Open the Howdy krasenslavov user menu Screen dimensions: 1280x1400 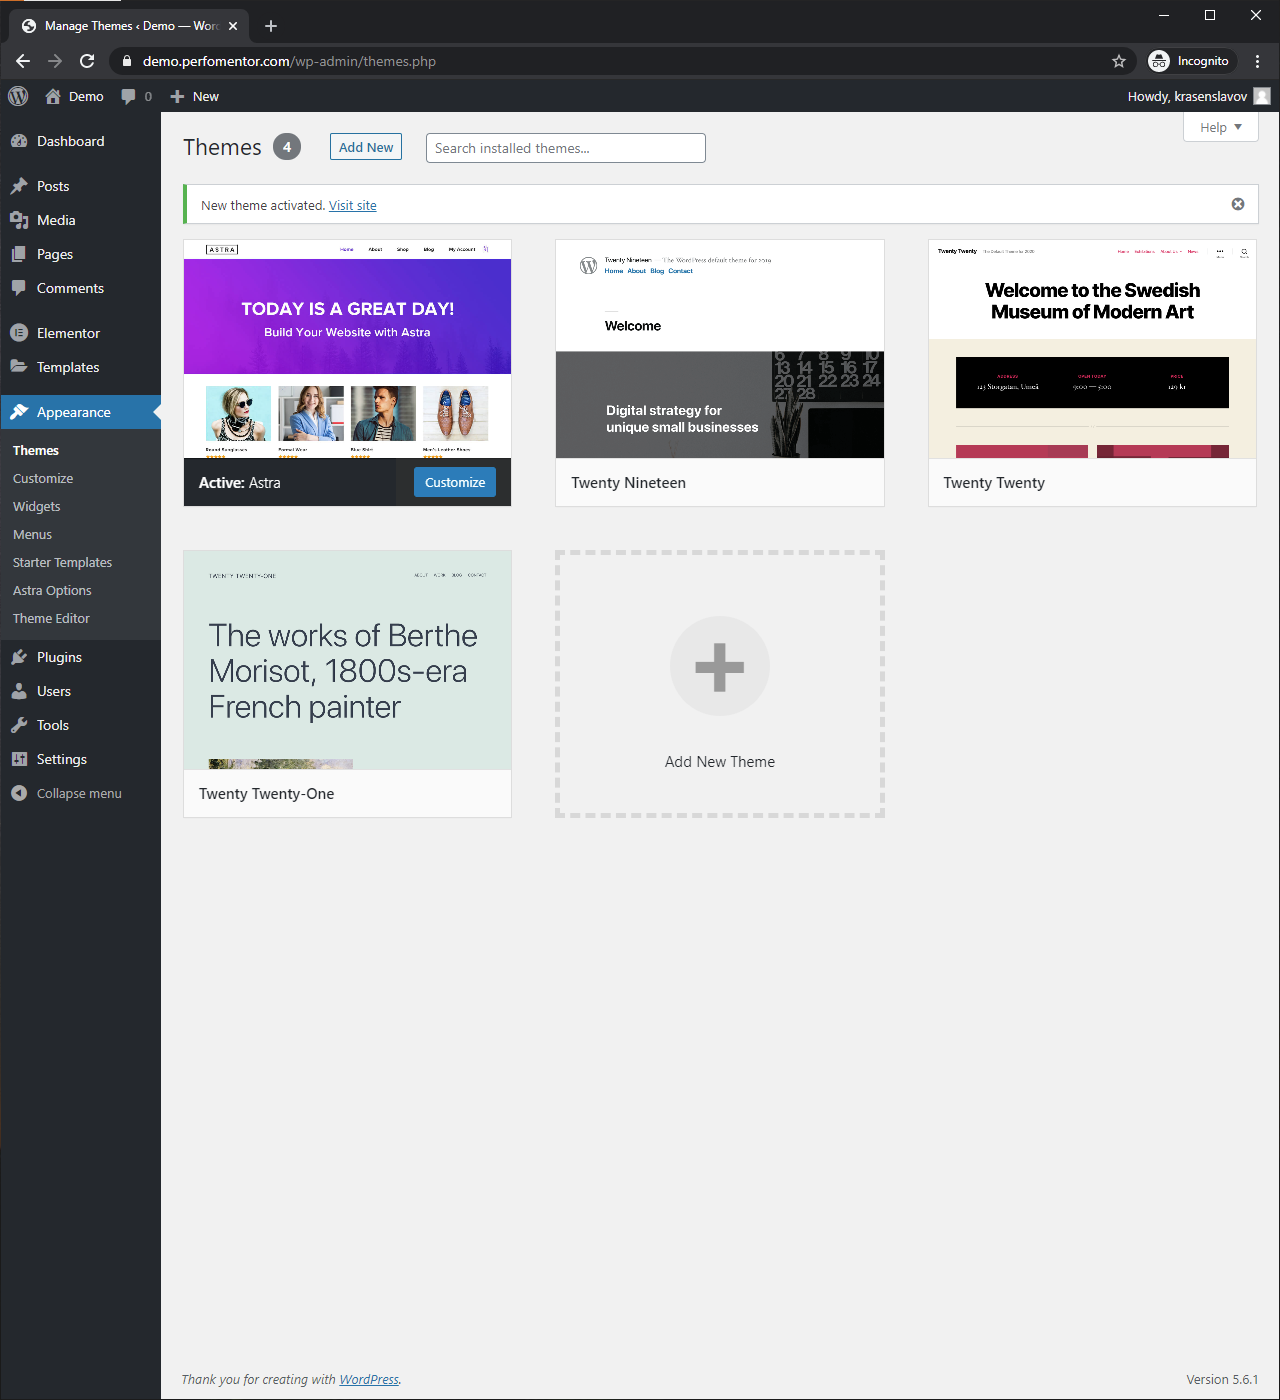(1196, 96)
